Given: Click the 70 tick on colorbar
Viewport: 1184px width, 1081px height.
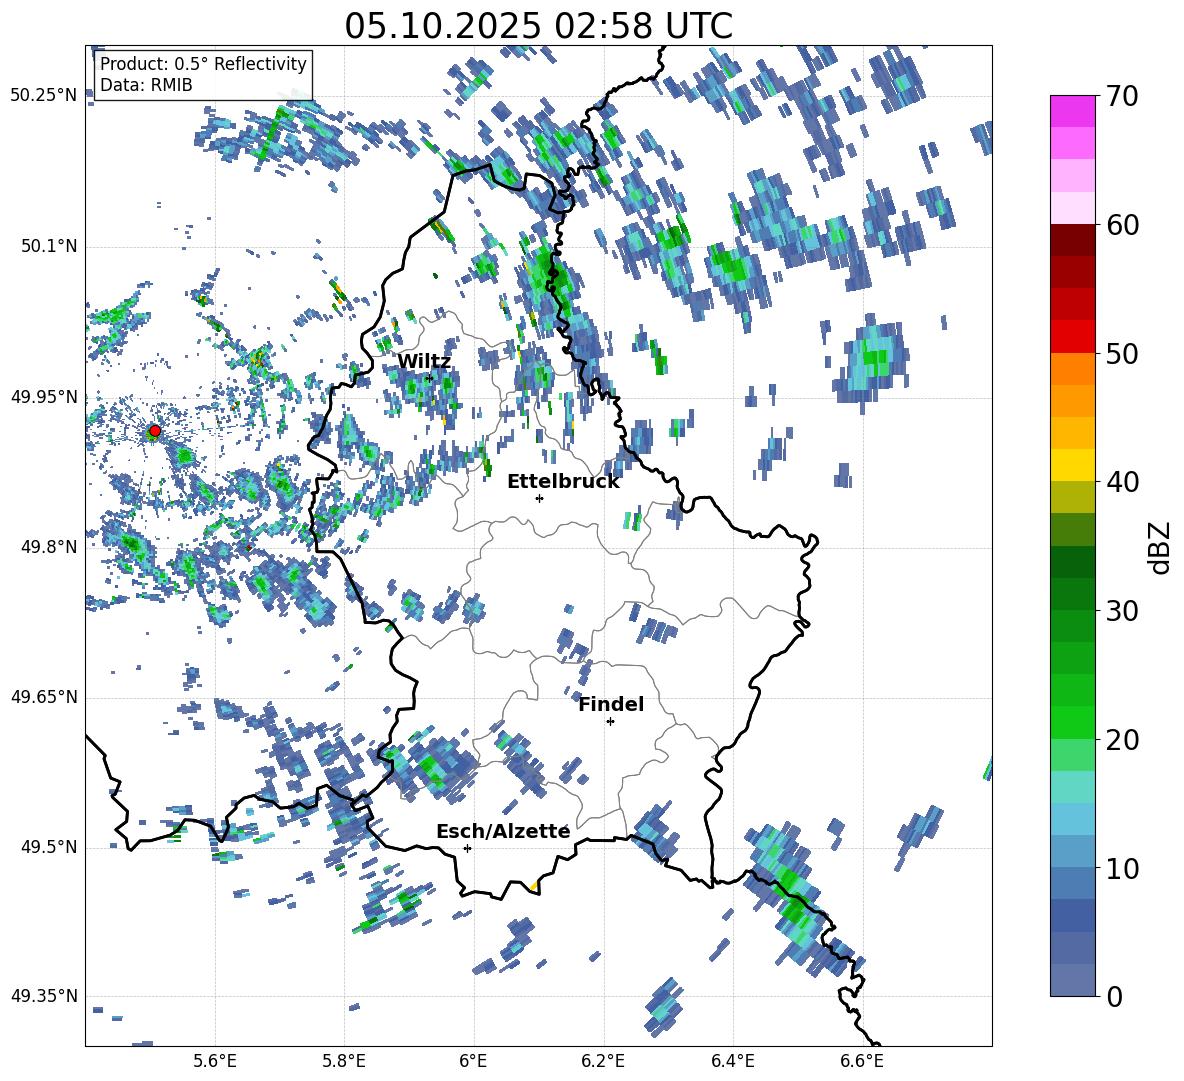Looking at the screenshot, I should coord(1122,97).
